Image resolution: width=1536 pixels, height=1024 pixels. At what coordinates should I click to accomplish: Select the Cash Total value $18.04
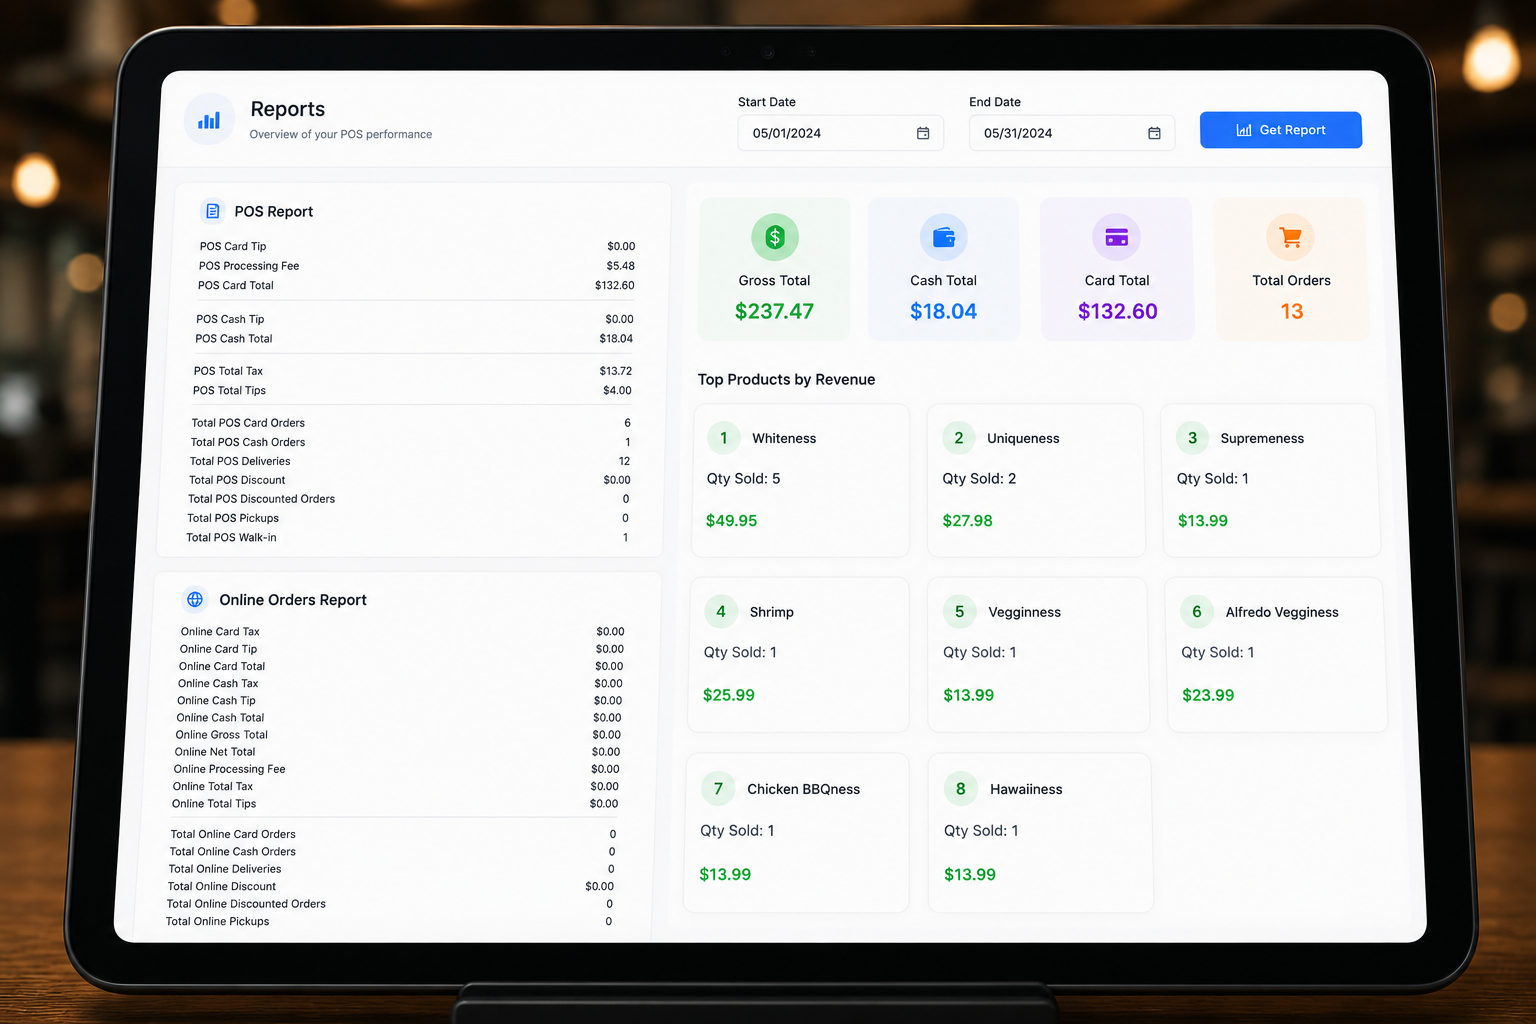pos(944,311)
